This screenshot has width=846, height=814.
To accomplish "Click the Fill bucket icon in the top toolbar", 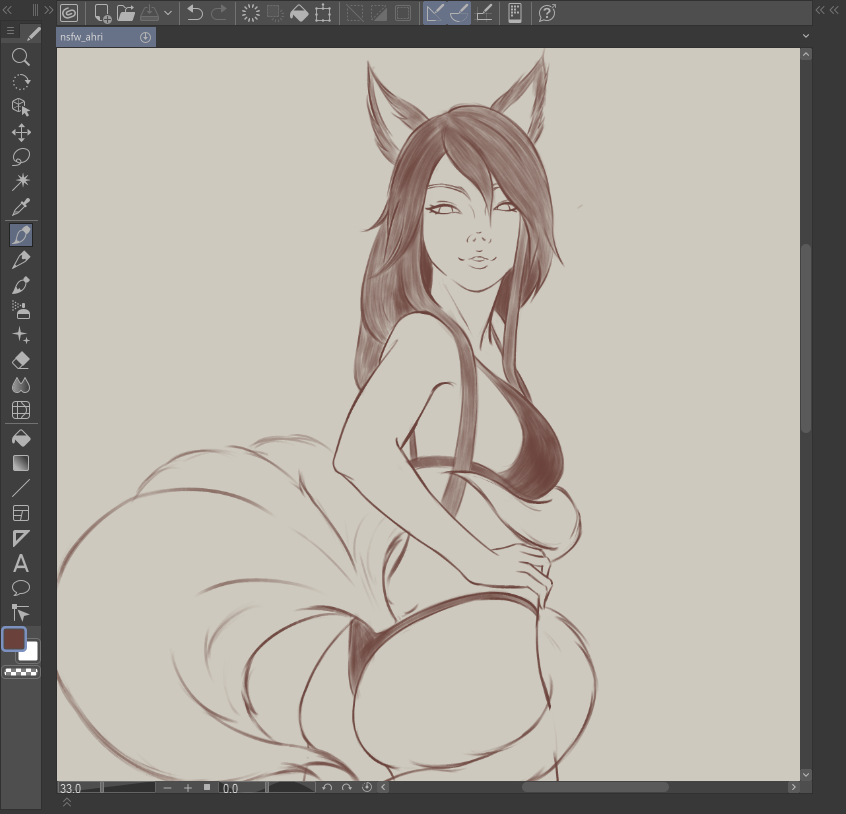I will click(x=299, y=13).
